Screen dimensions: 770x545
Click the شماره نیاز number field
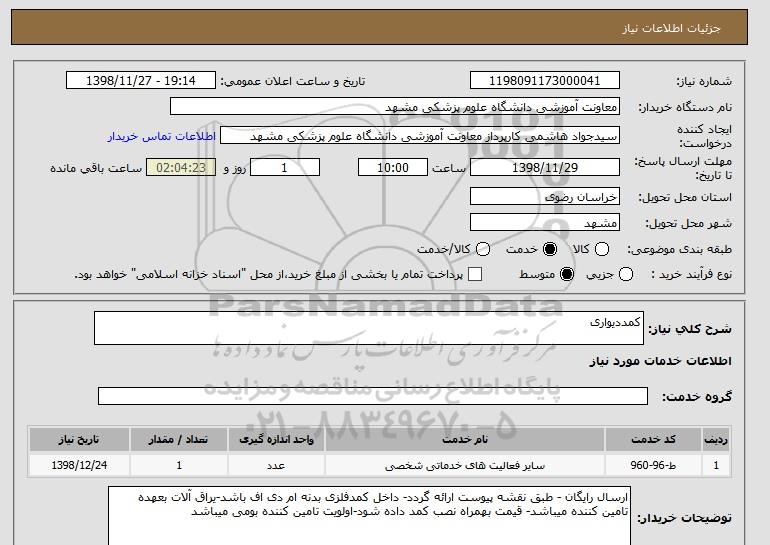545,81
